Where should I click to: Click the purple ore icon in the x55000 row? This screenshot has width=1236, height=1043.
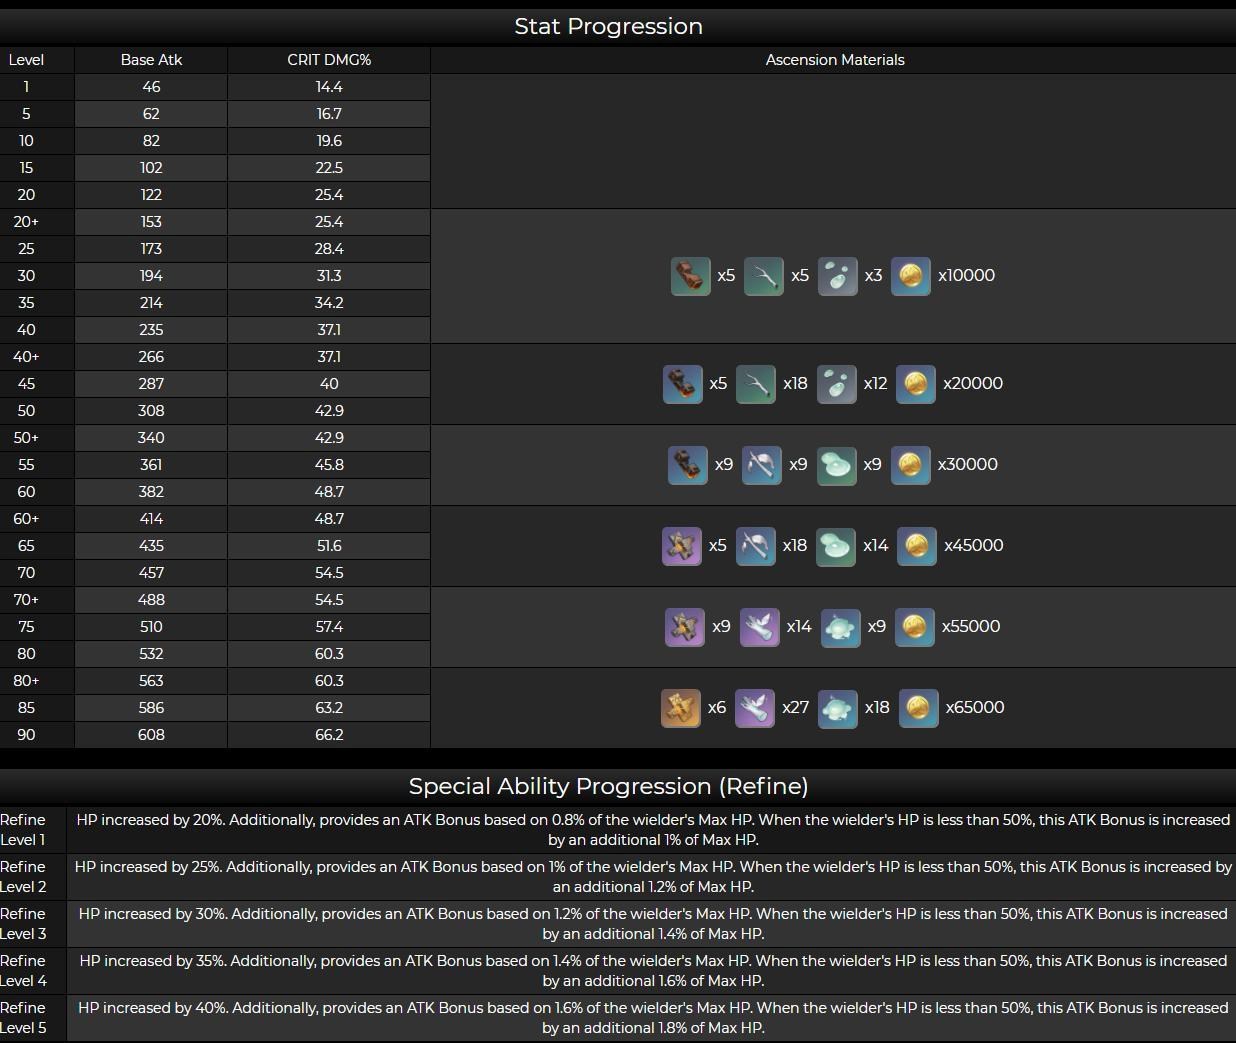(685, 627)
